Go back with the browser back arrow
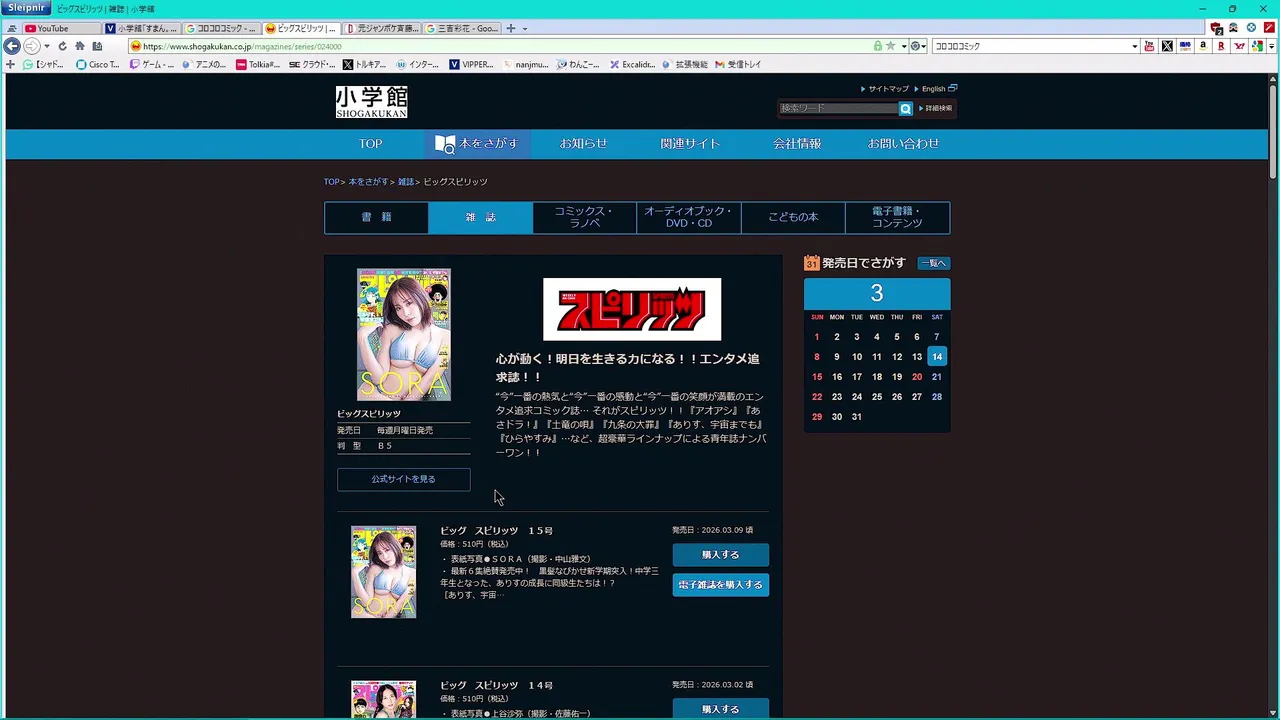The height and width of the screenshot is (720, 1280). click(12, 46)
